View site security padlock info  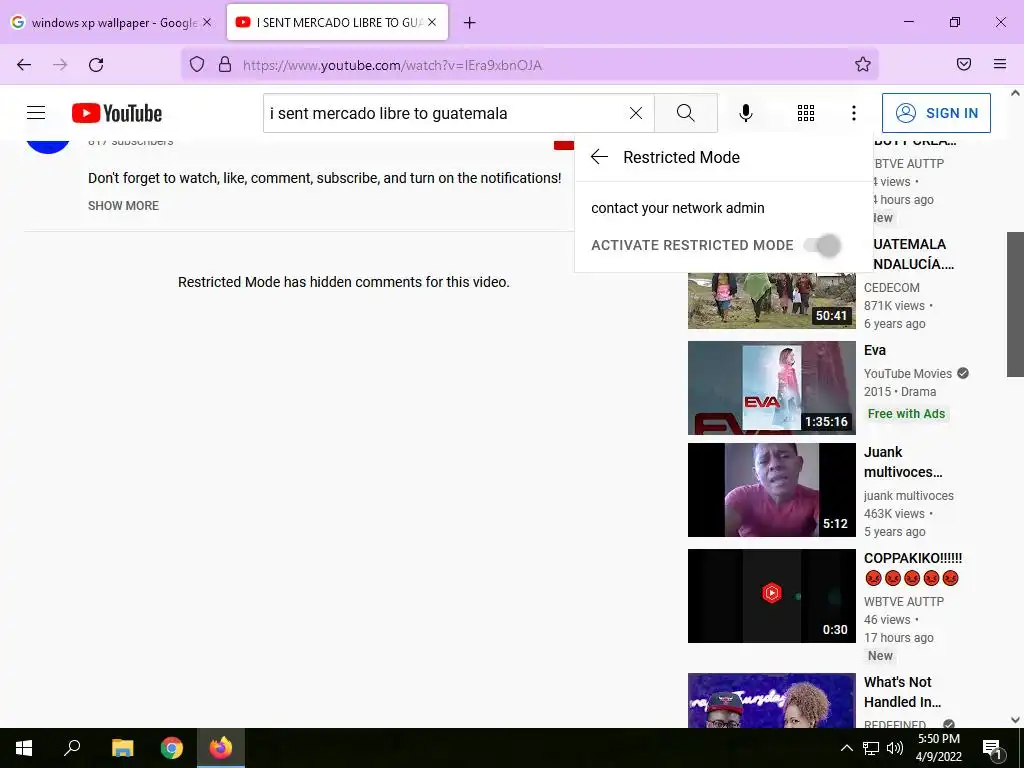pos(225,64)
